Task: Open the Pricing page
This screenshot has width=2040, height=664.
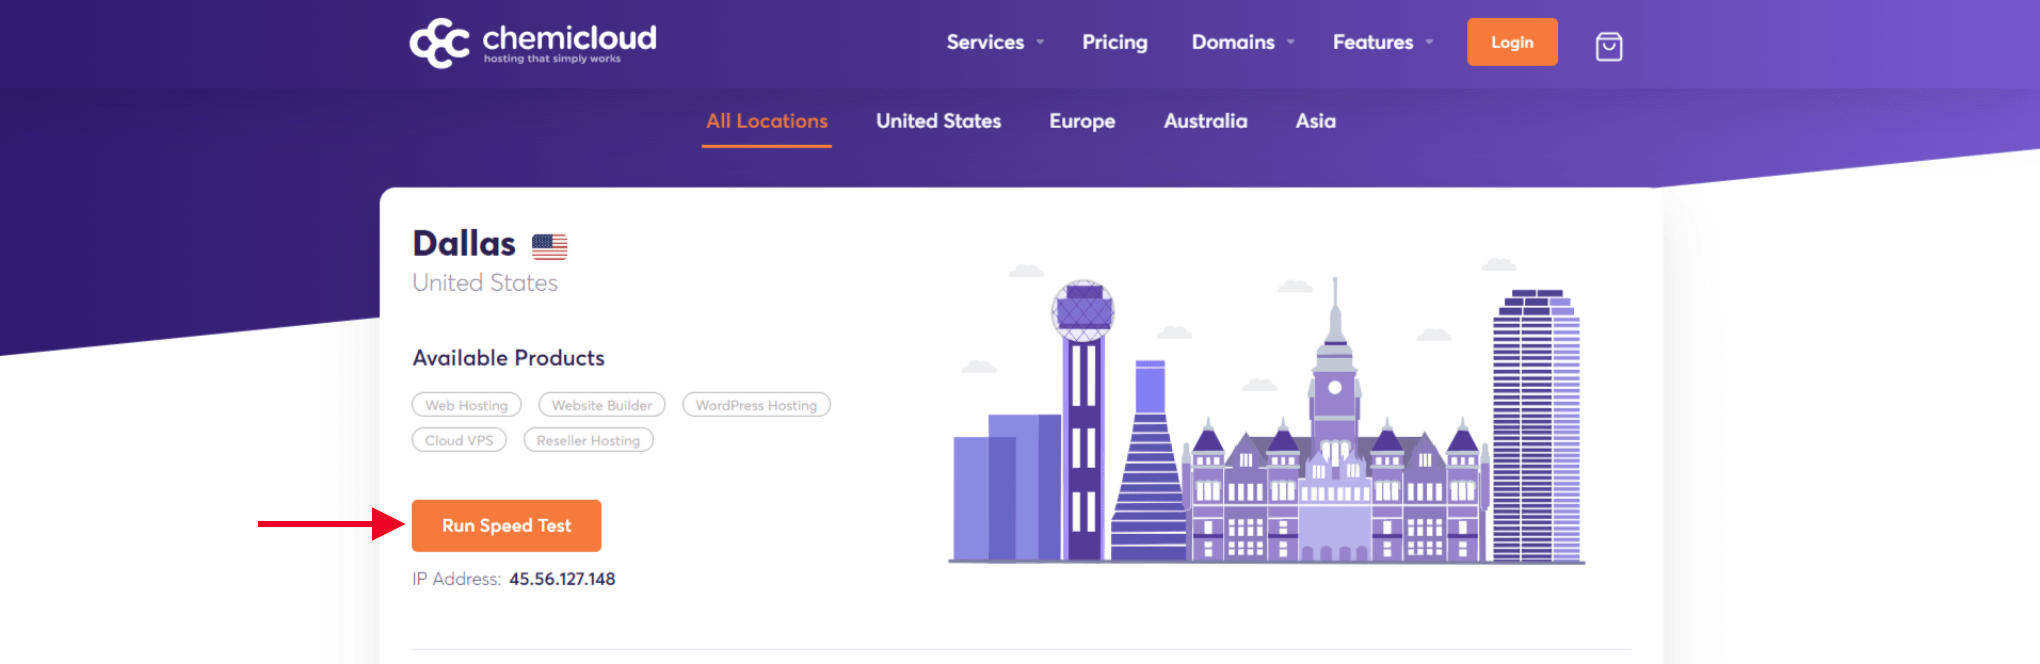Action: pyautogui.click(x=1114, y=42)
